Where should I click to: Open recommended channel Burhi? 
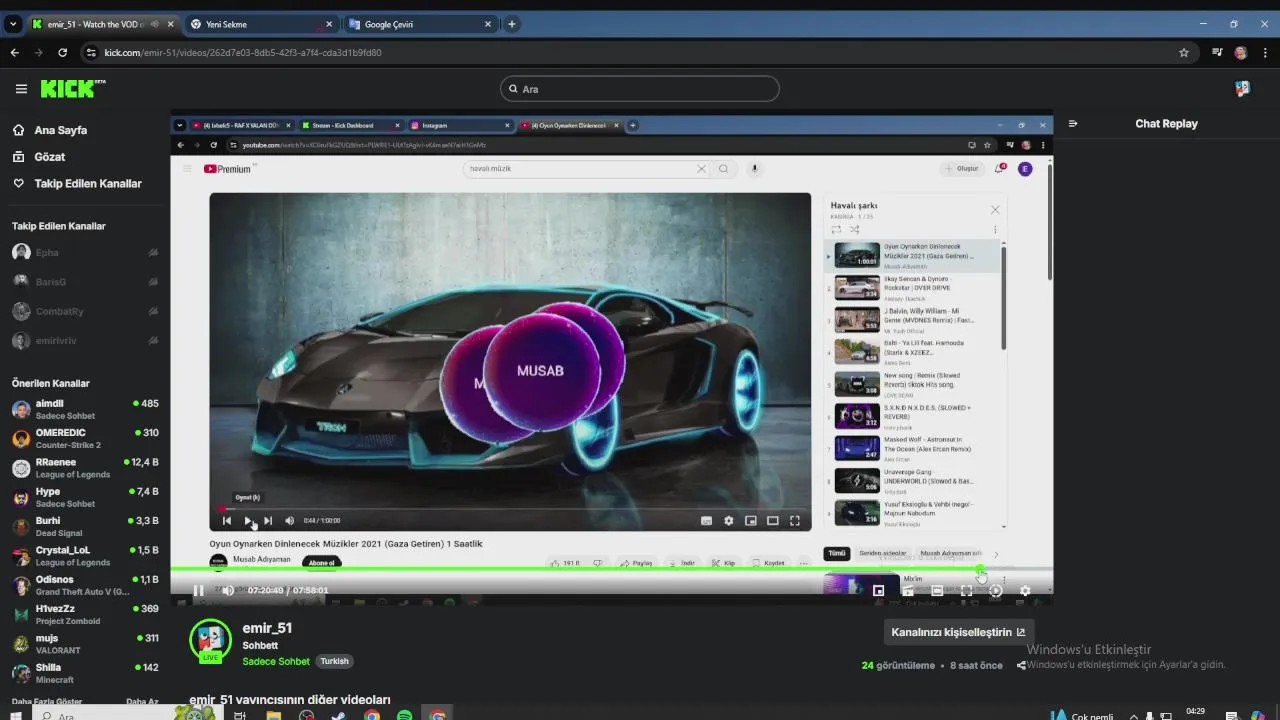(85, 527)
